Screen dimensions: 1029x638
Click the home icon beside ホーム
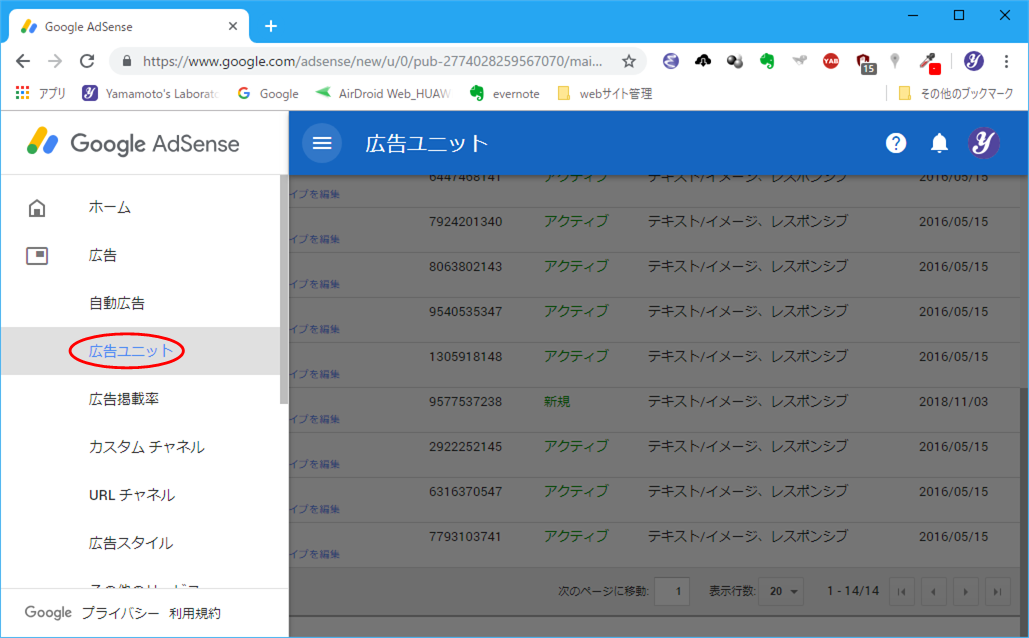pyautogui.click(x=37, y=208)
